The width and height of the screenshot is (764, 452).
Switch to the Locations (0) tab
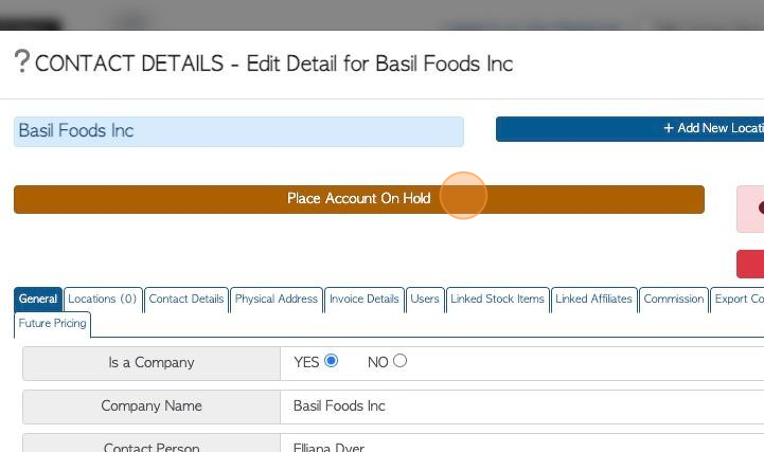tap(103, 299)
